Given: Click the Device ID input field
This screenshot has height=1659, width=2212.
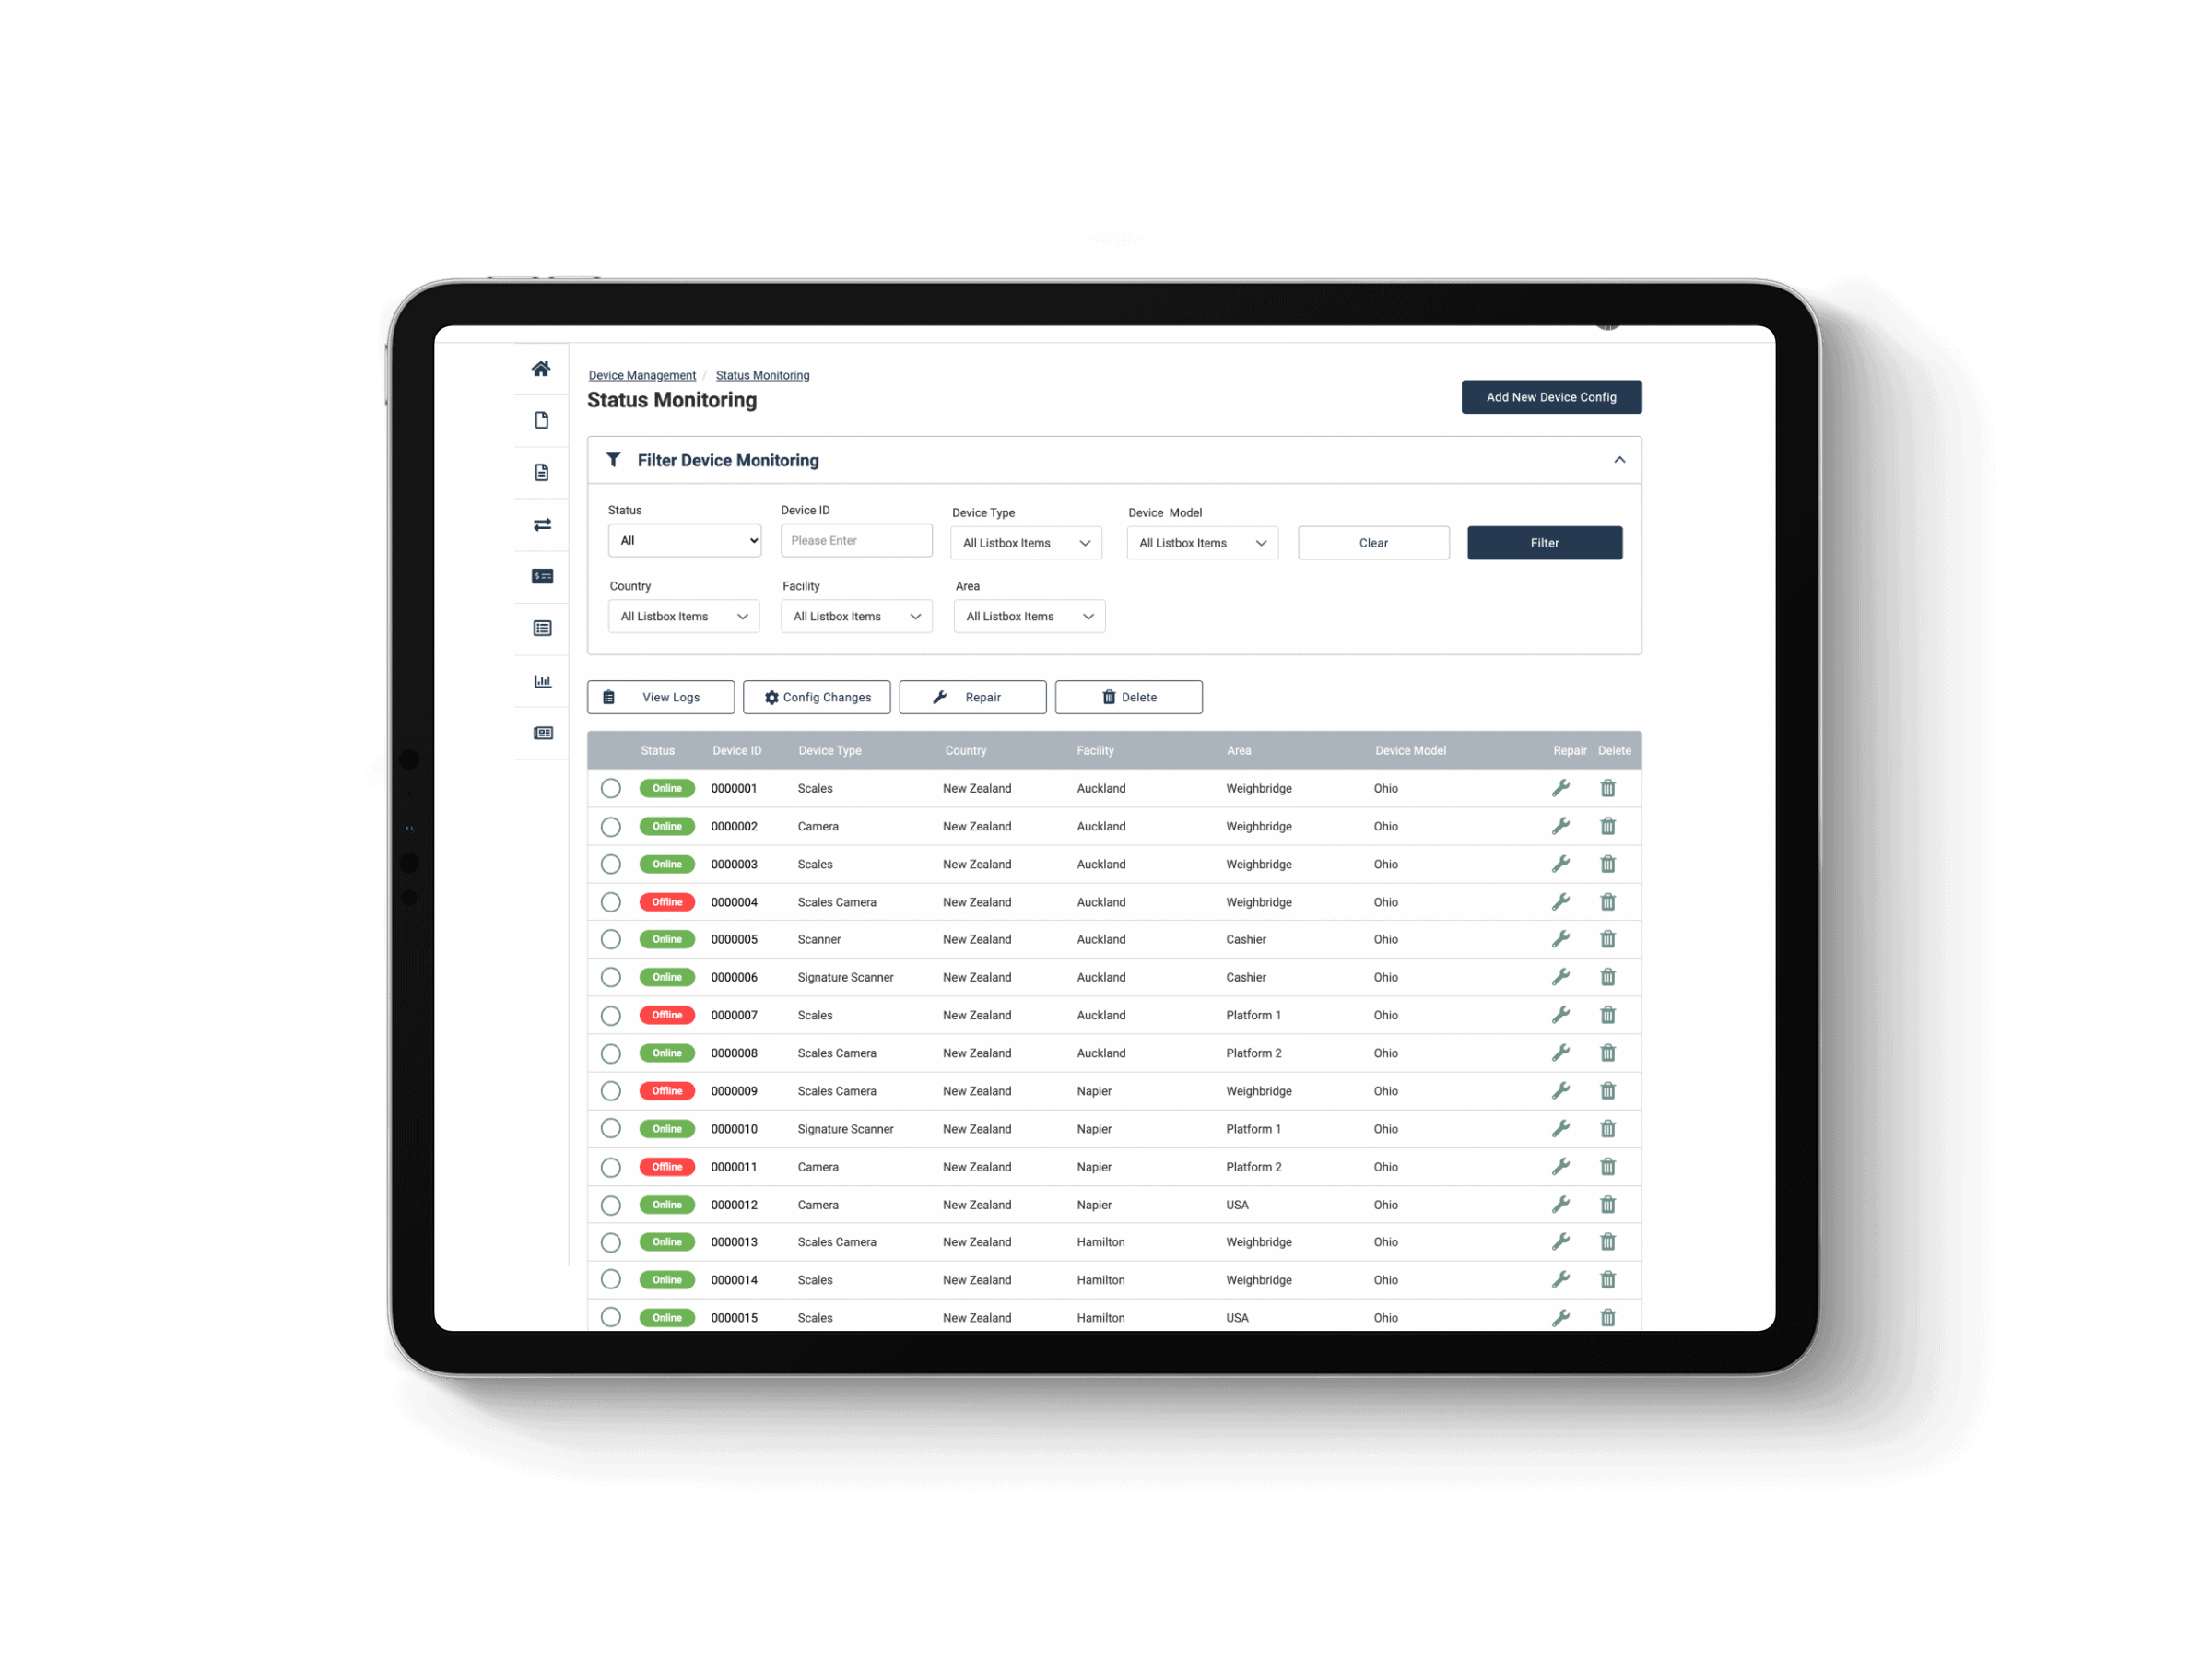Looking at the screenshot, I should pos(855,542).
